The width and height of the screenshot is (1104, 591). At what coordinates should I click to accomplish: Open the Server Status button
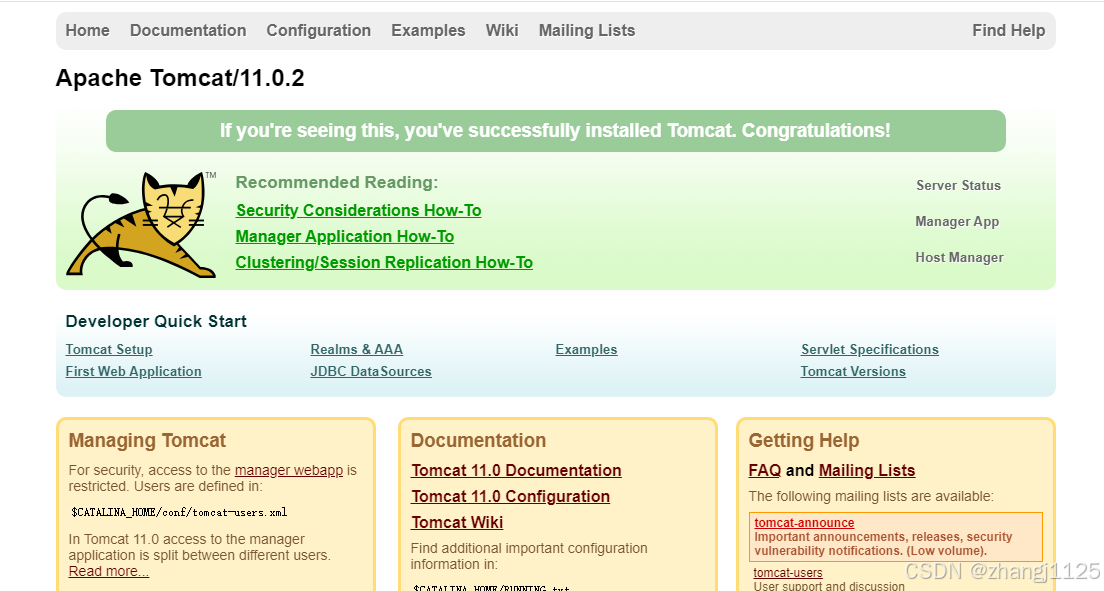point(958,185)
